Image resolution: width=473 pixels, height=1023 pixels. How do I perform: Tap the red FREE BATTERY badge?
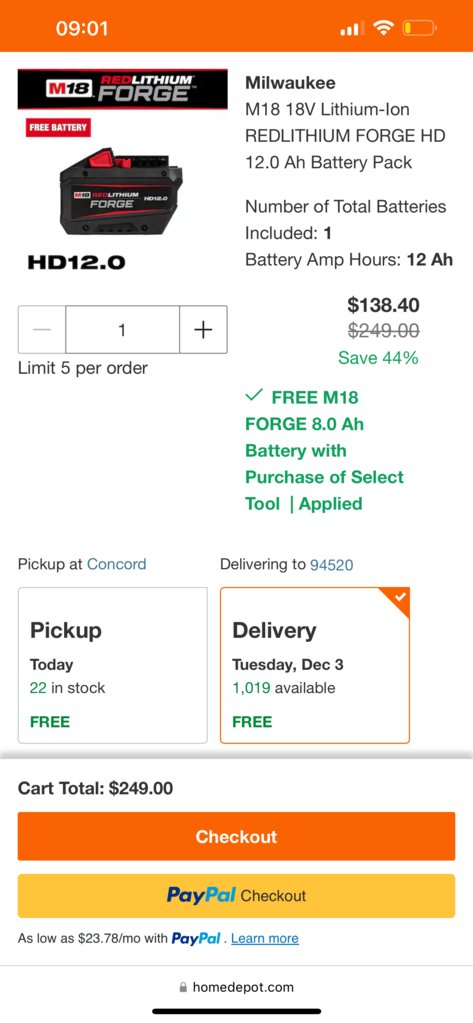[x=58, y=128]
